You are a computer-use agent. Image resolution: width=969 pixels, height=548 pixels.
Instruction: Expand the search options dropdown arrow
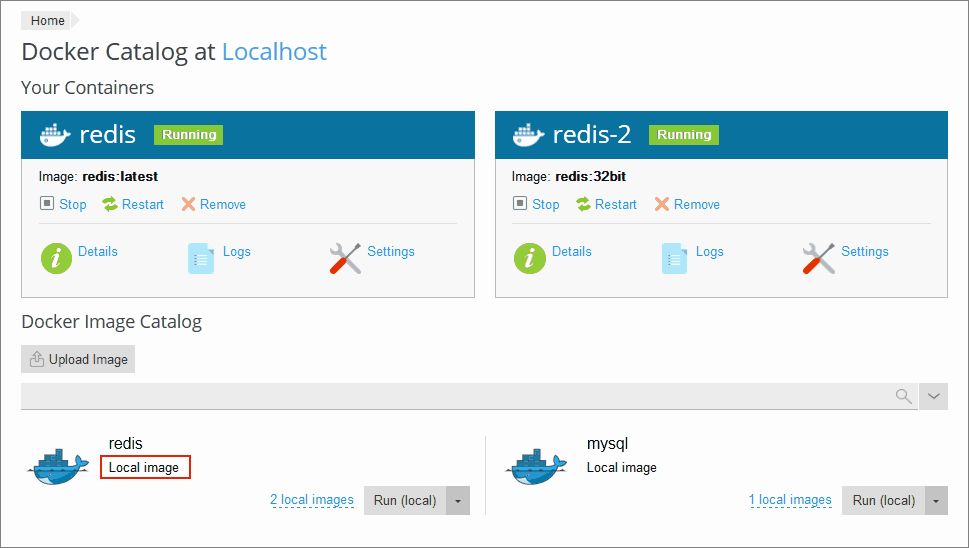click(x=933, y=397)
